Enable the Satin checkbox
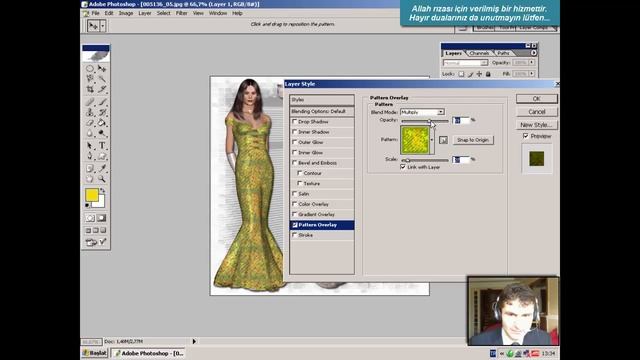 294,193
